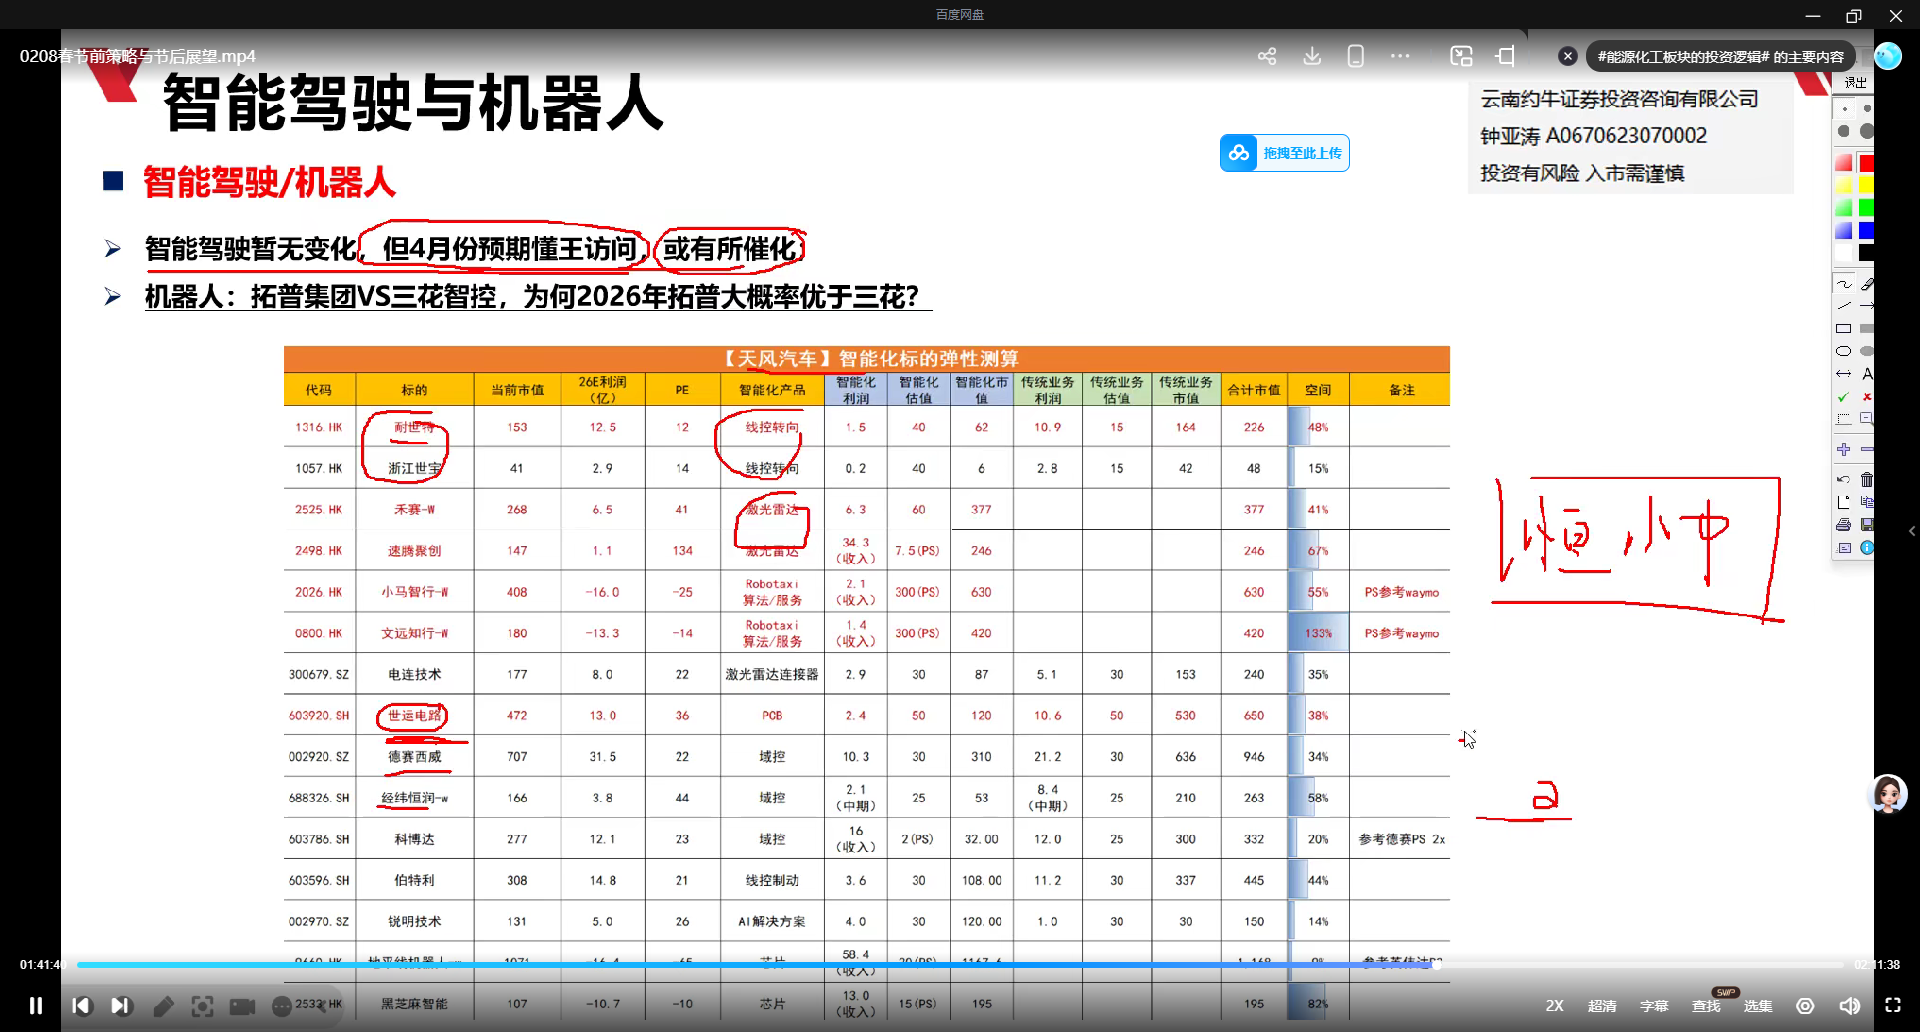Open the send-to-phone option
Image resolution: width=1920 pixels, height=1032 pixels.
[1355, 56]
